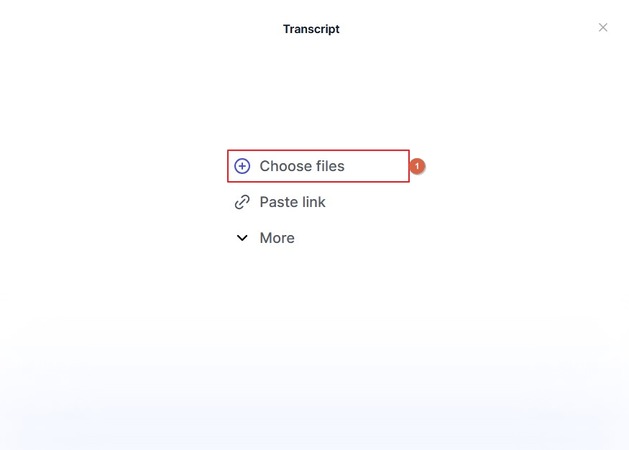Show additional upload sources under More
This screenshot has width=629, height=450.
click(x=276, y=238)
